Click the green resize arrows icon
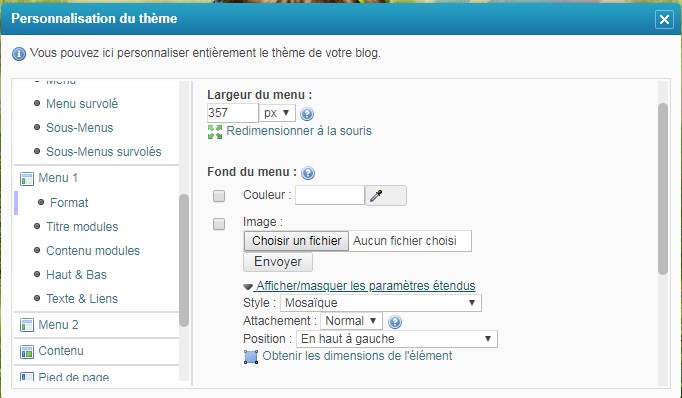 [x=215, y=132]
